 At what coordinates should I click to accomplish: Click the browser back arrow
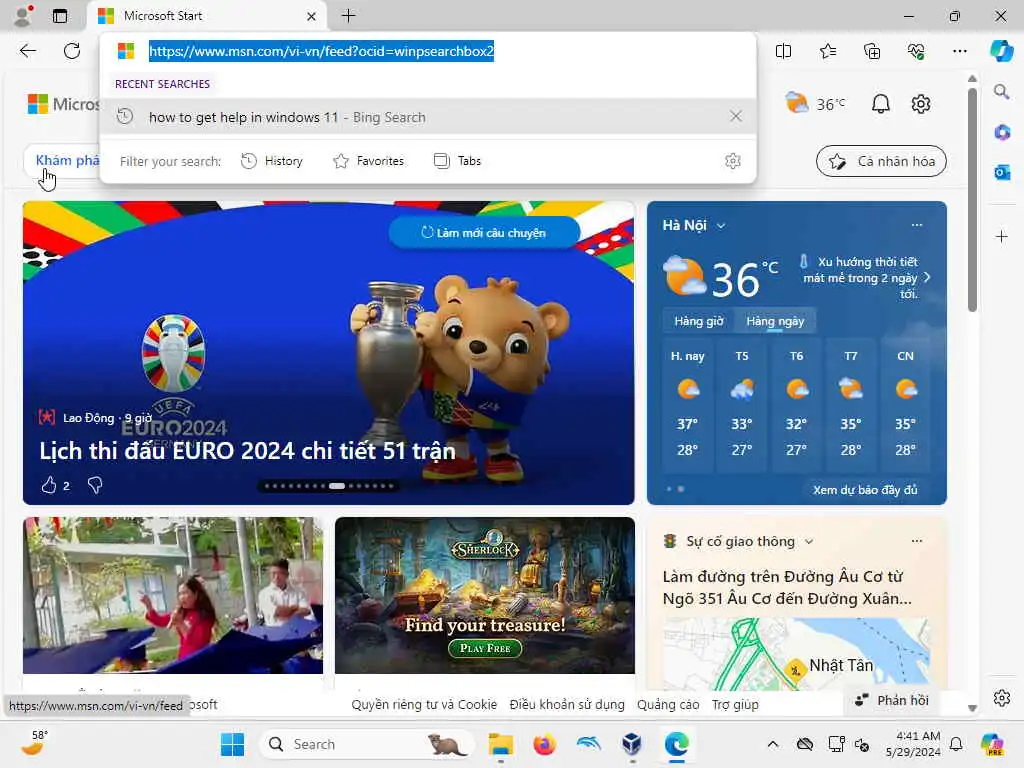[27, 51]
